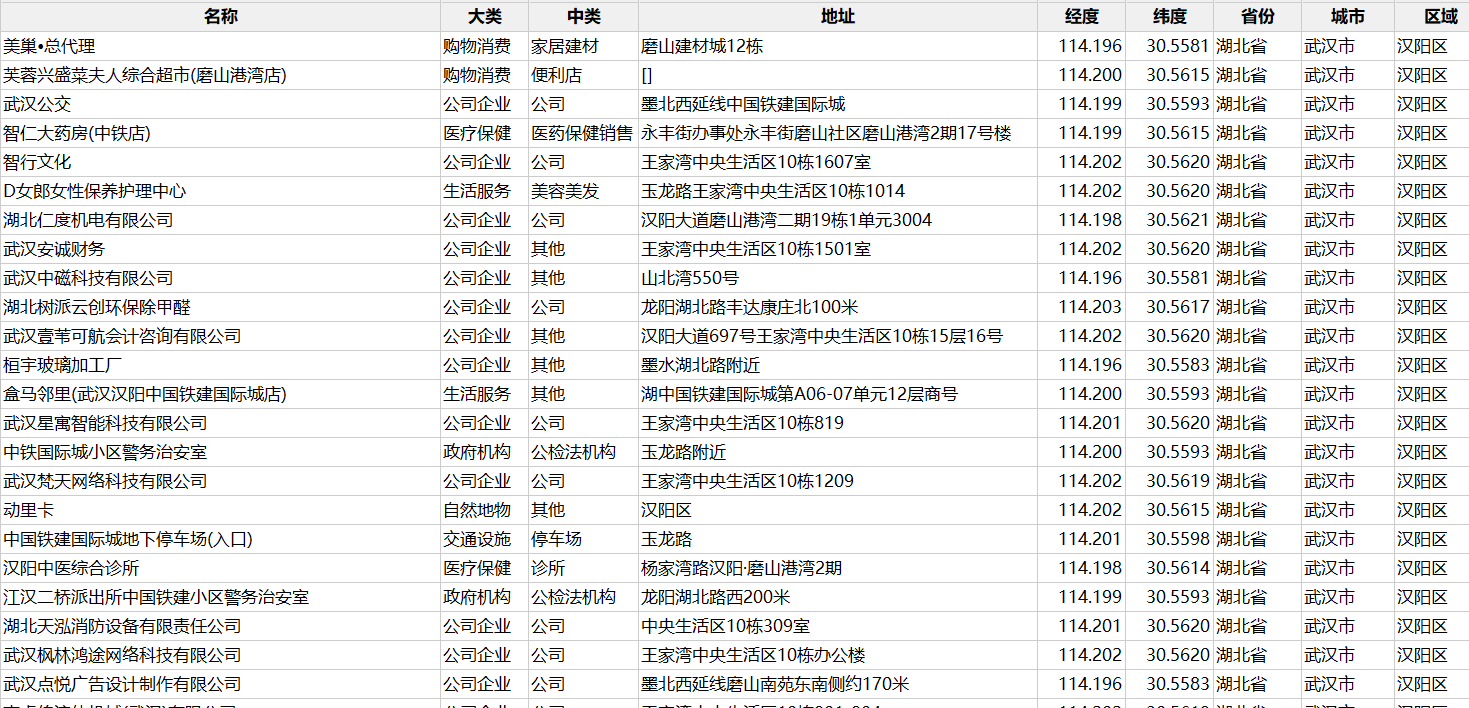Click the address 墨北西延线磨山南苑东南侧约170米
Viewport: 1469px width, 708px height.
pos(838,684)
